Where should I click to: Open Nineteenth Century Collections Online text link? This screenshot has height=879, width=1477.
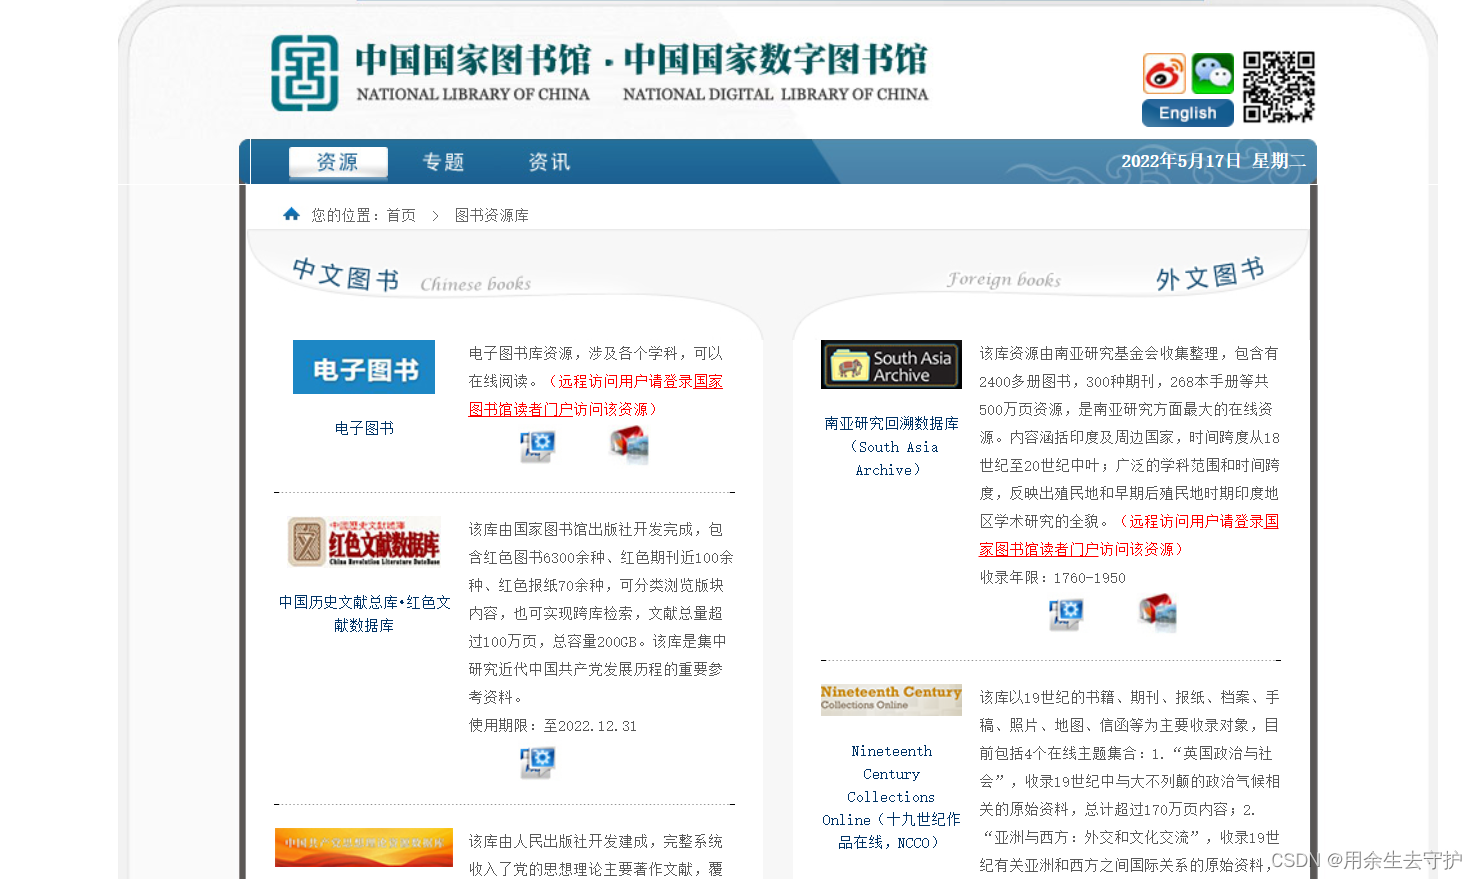891,796
